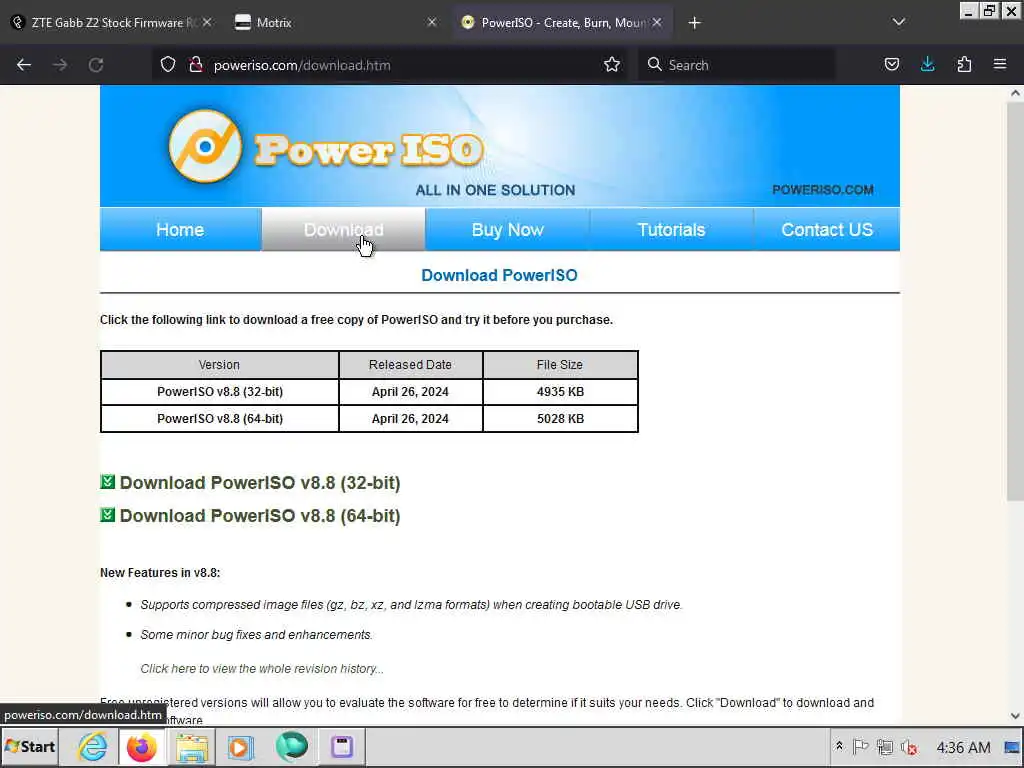Viewport: 1024px width, 768px height.
Task: Click the green download icon beside 64-bit
Action: click(x=108, y=515)
